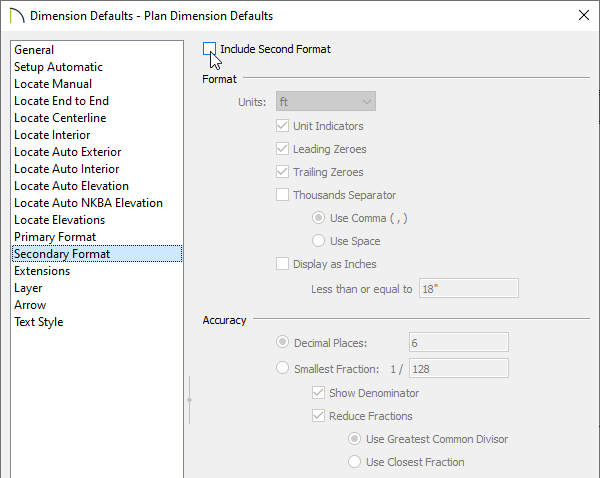Image resolution: width=600 pixels, height=478 pixels.
Task: Click the Decimal Places input field
Action: click(x=459, y=342)
